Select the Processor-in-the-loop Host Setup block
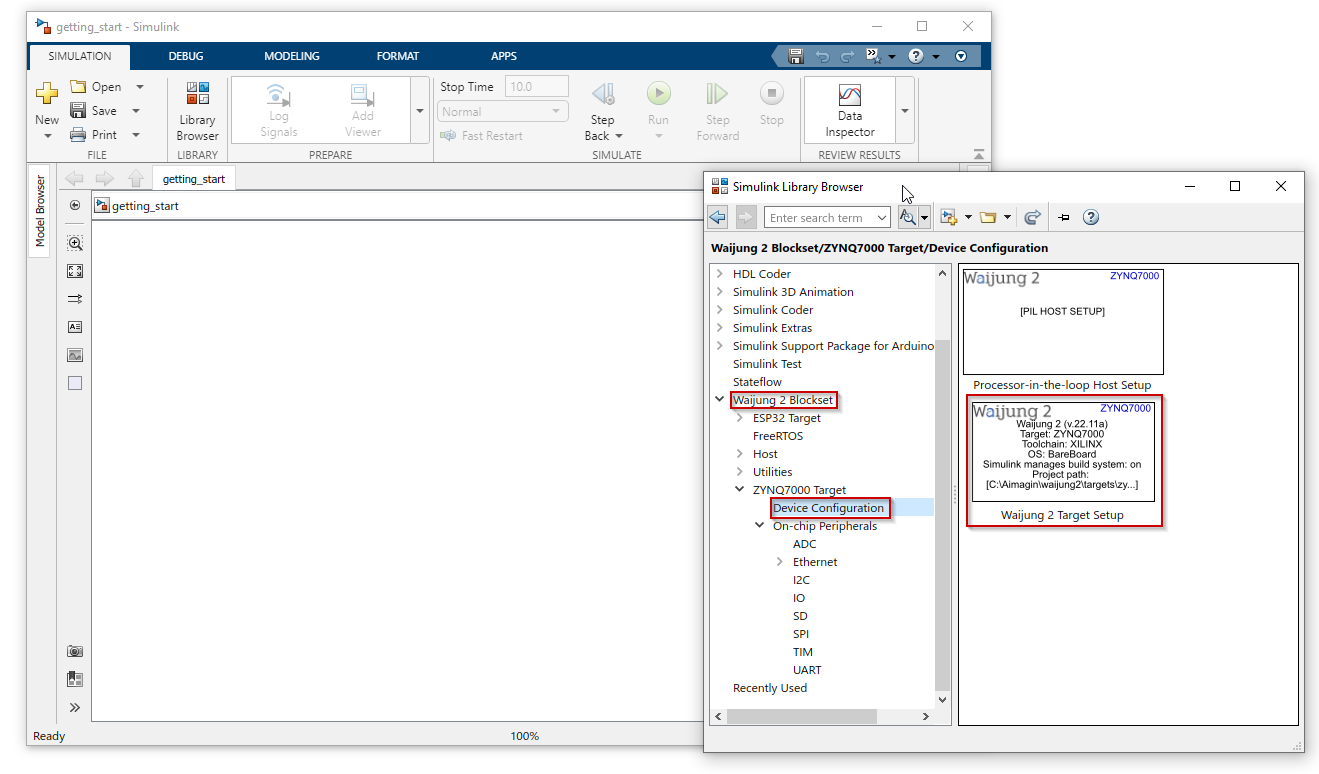The image size is (1319, 774). click(x=1062, y=330)
